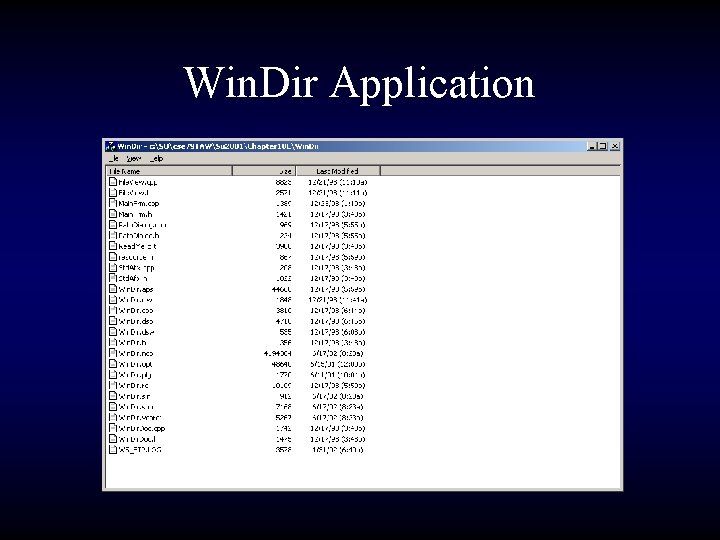This screenshot has height=540, width=720.
Task: Click the file icon beside resource.h
Action: tap(113, 257)
